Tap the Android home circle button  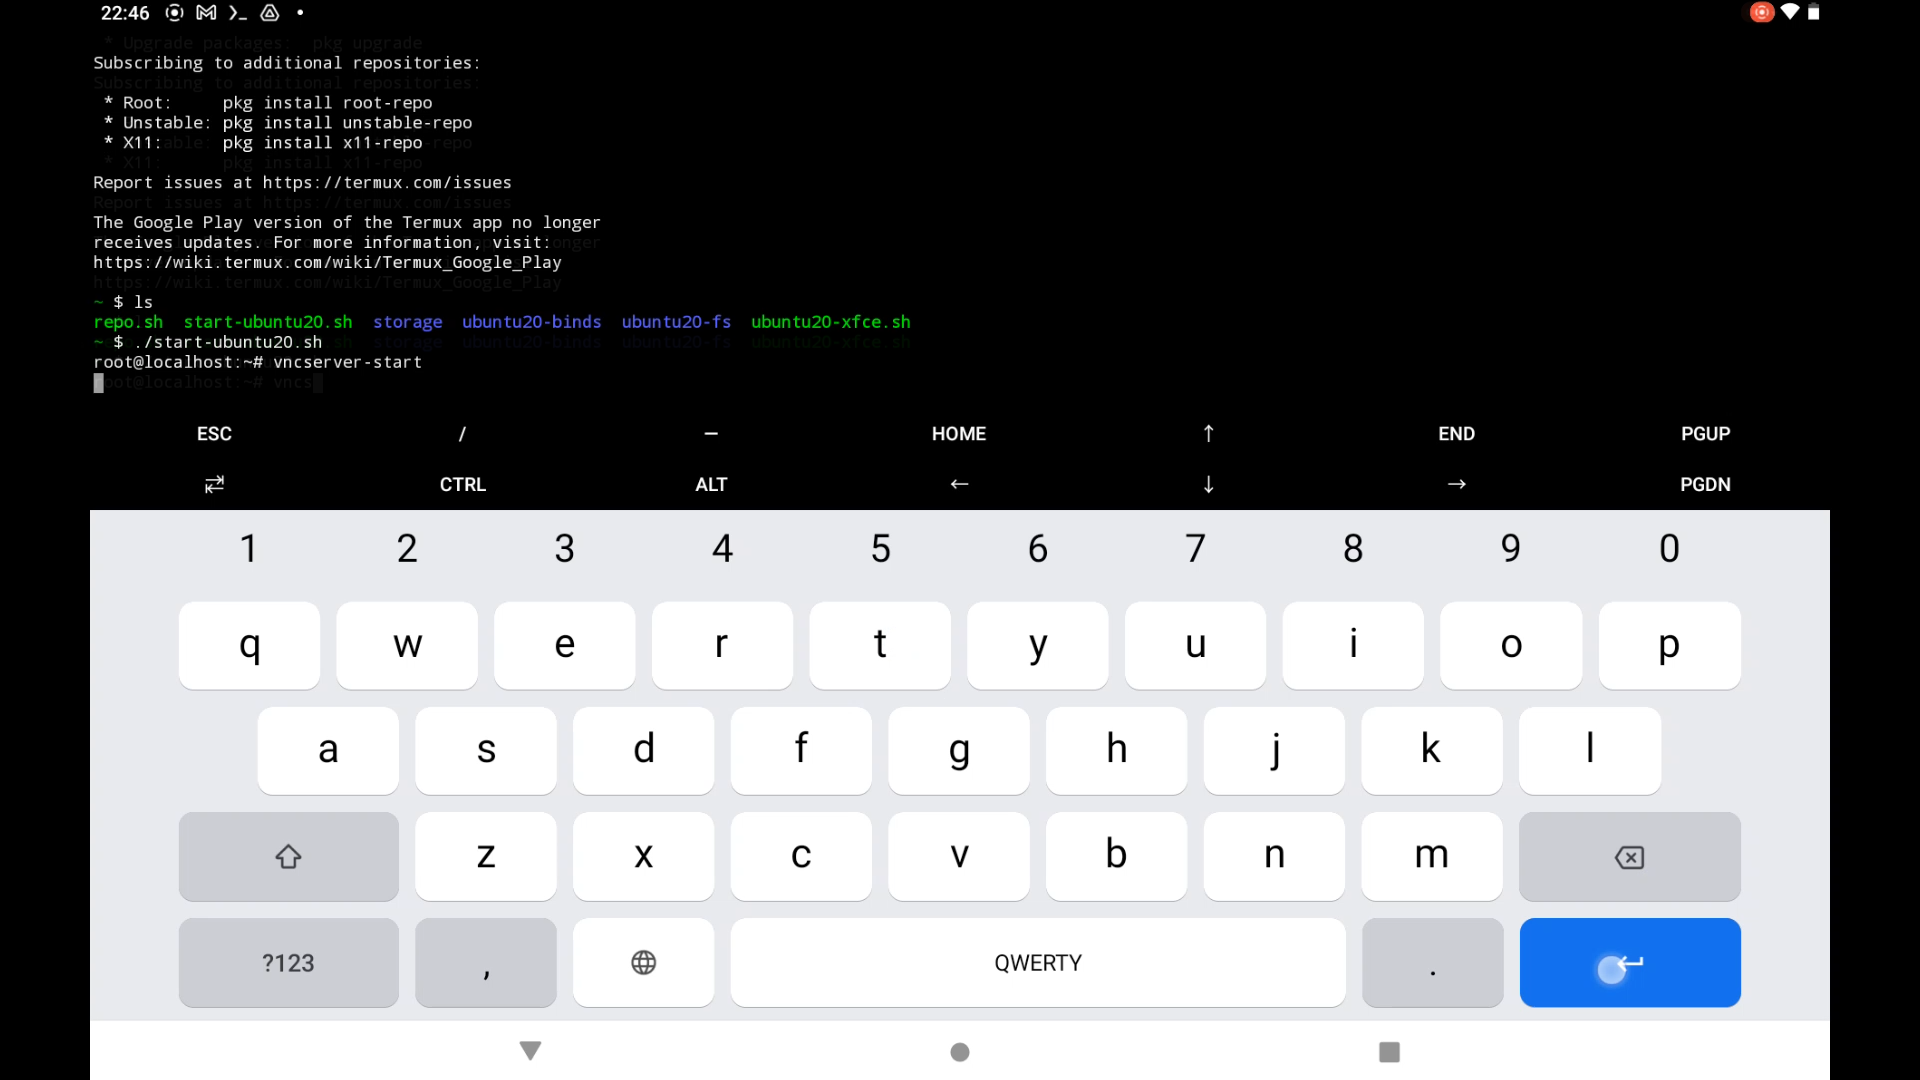tap(960, 1052)
